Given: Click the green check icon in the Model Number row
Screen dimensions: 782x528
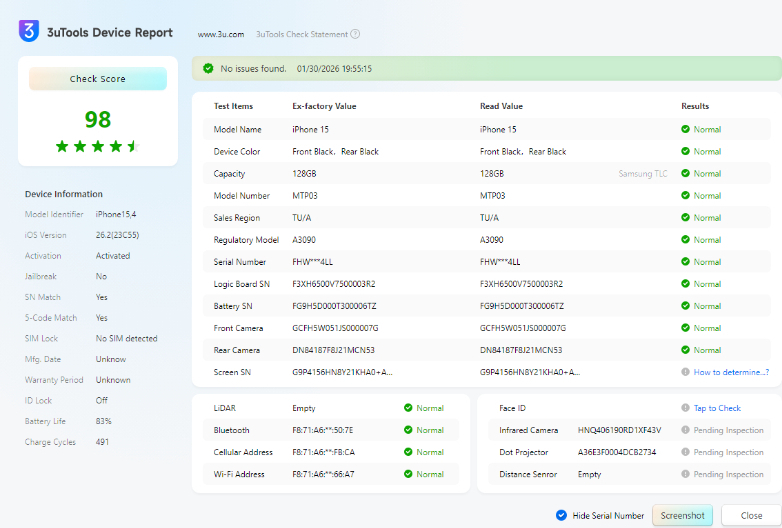Looking at the screenshot, I should point(685,195).
